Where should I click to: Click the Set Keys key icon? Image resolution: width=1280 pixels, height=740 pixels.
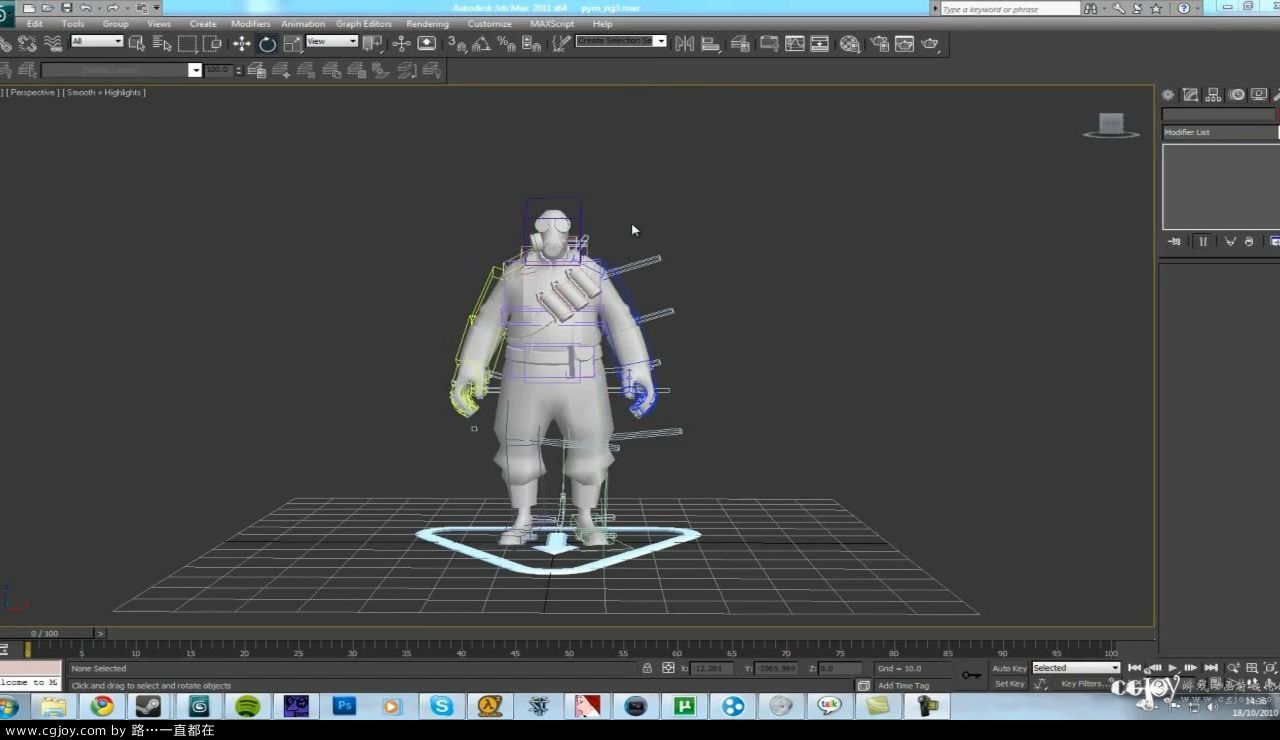click(x=971, y=675)
